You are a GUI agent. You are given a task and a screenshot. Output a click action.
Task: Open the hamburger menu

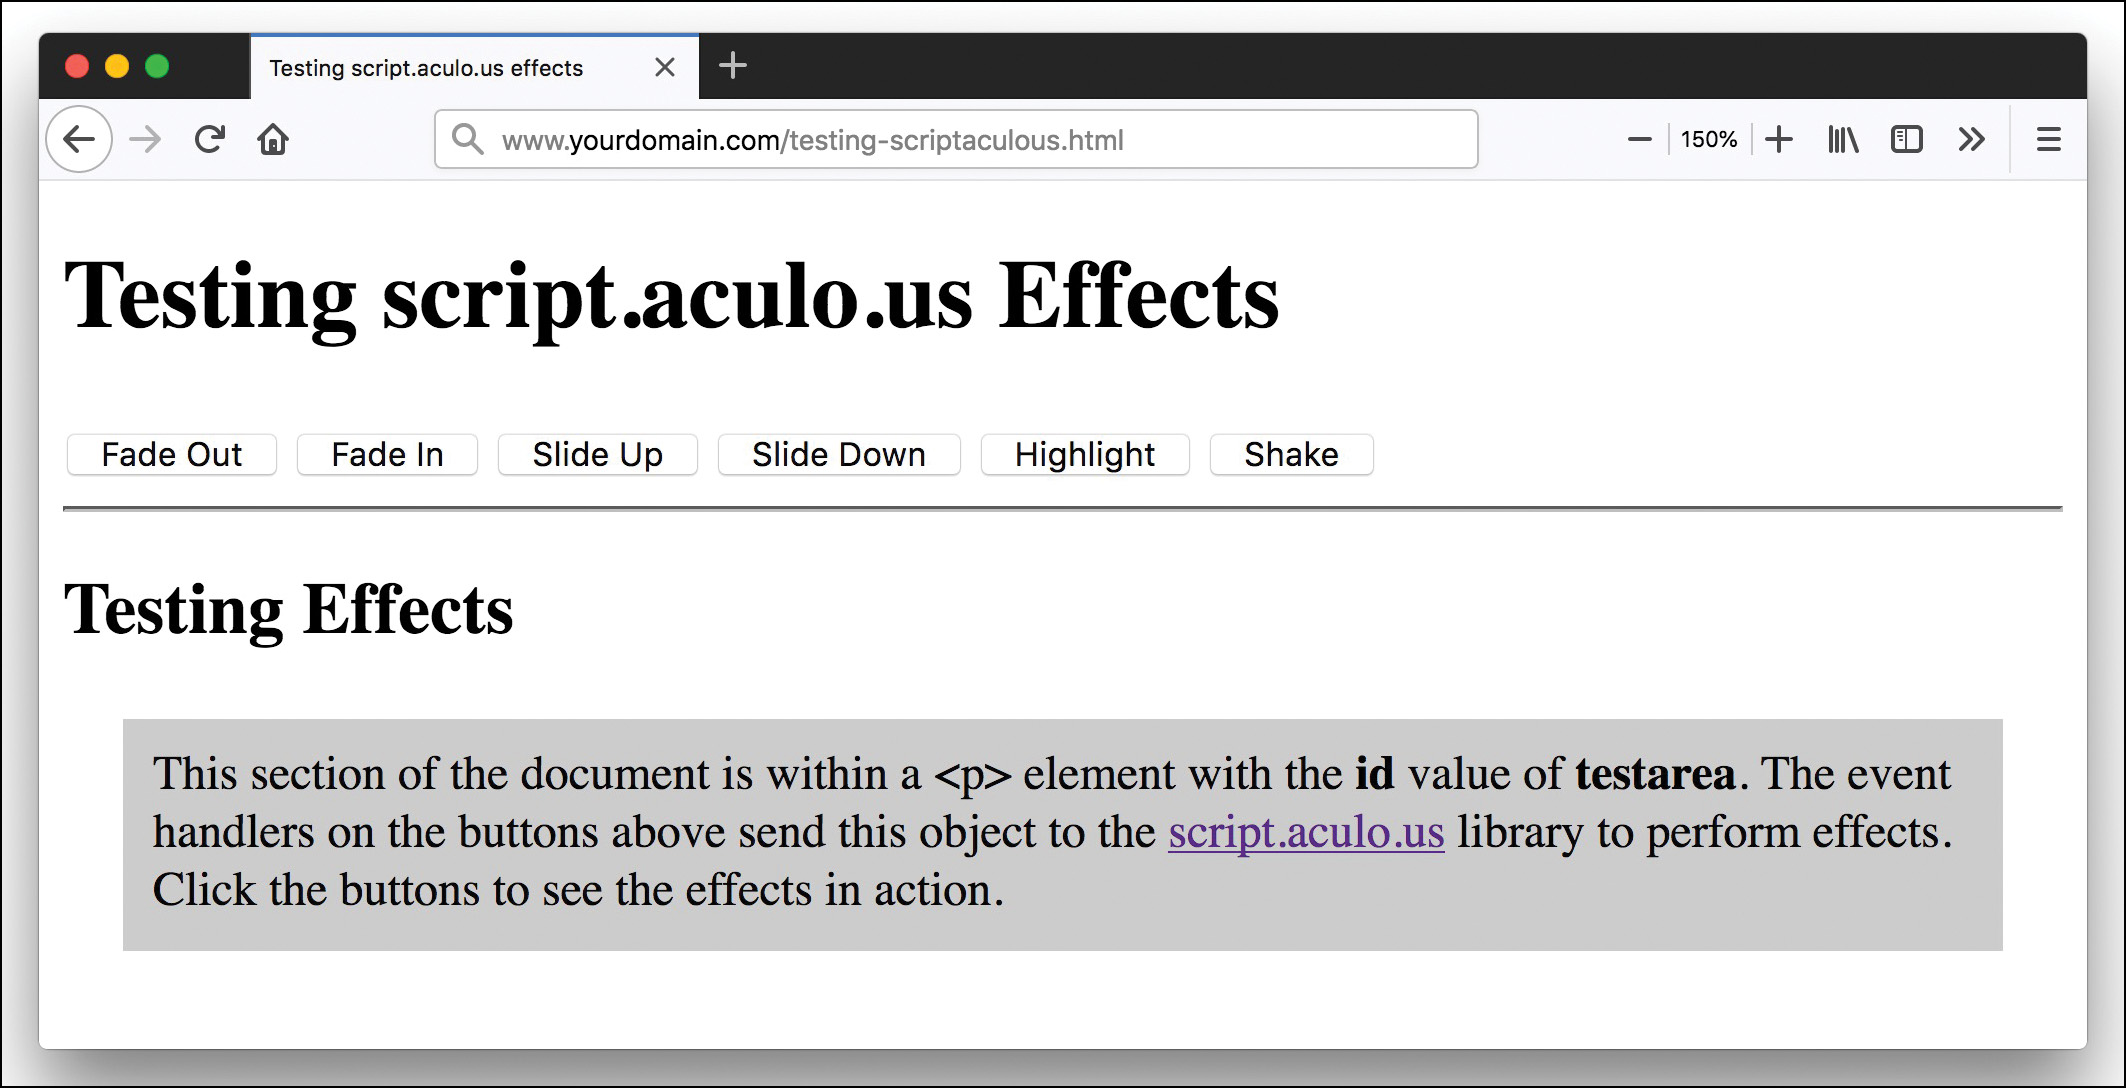click(x=2048, y=139)
